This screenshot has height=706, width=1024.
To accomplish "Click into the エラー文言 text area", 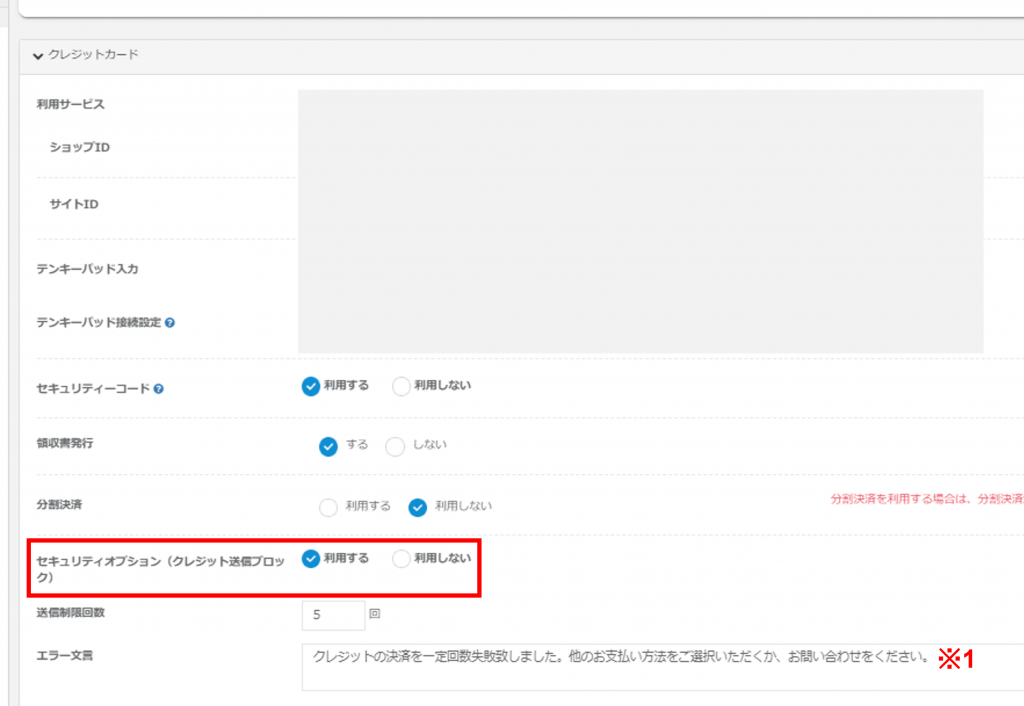I will point(663,667).
